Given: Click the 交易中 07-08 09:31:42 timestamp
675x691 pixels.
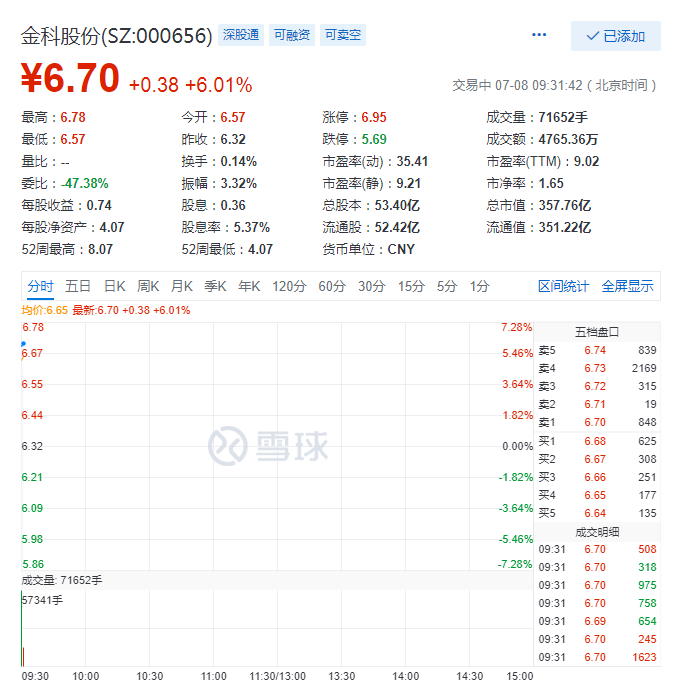Looking at the screenshot, I should click(554, 85).
